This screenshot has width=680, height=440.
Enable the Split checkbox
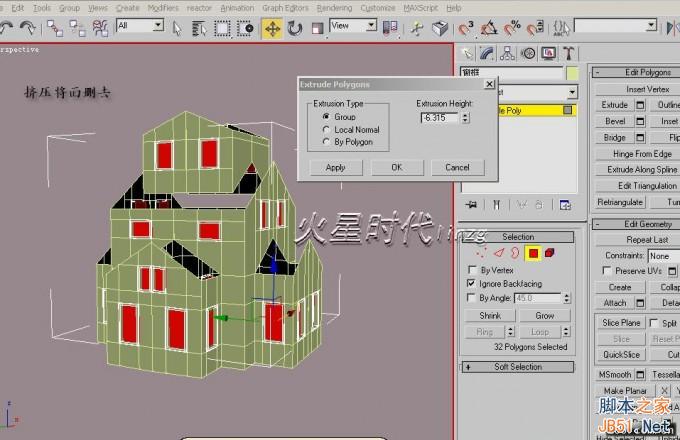(654, 323)
